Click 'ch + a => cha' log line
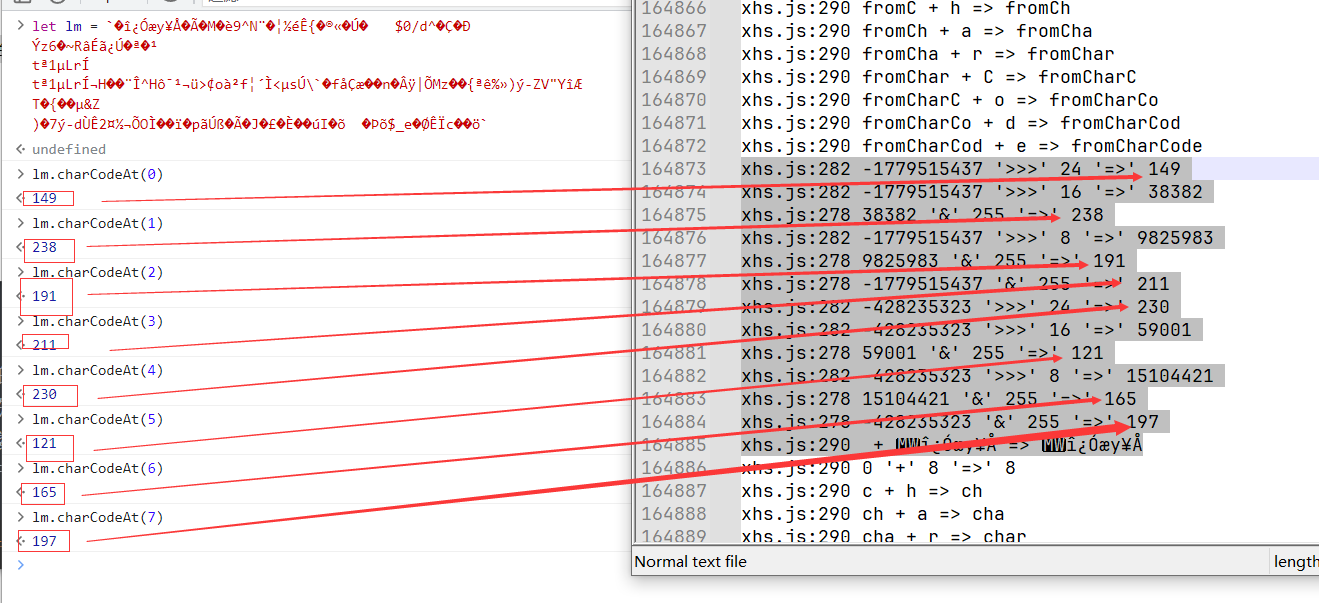1319x603 pixels. [x=873, y=514]
